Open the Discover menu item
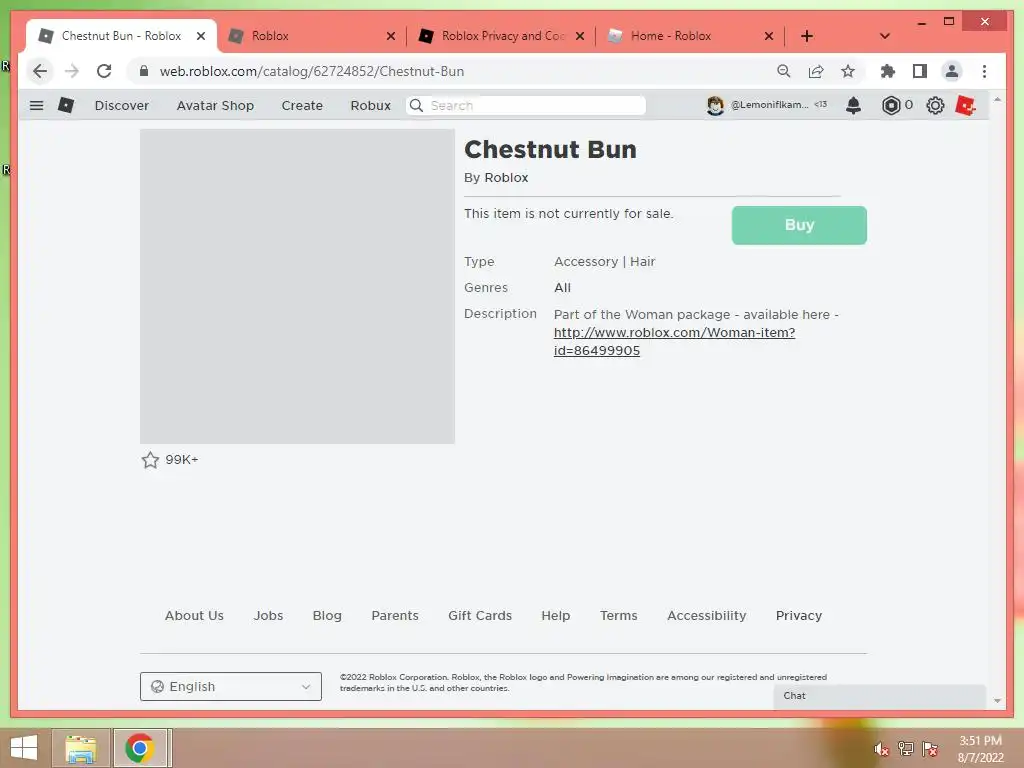Screen dimensions: 1024x768 [x=121, y=105]
